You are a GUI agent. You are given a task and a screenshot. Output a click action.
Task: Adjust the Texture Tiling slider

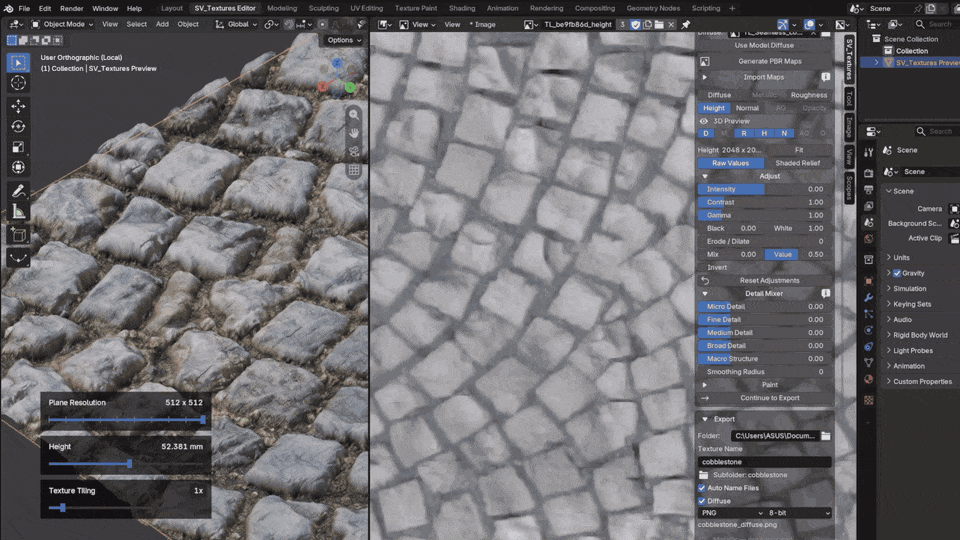[x=126, y=508]
